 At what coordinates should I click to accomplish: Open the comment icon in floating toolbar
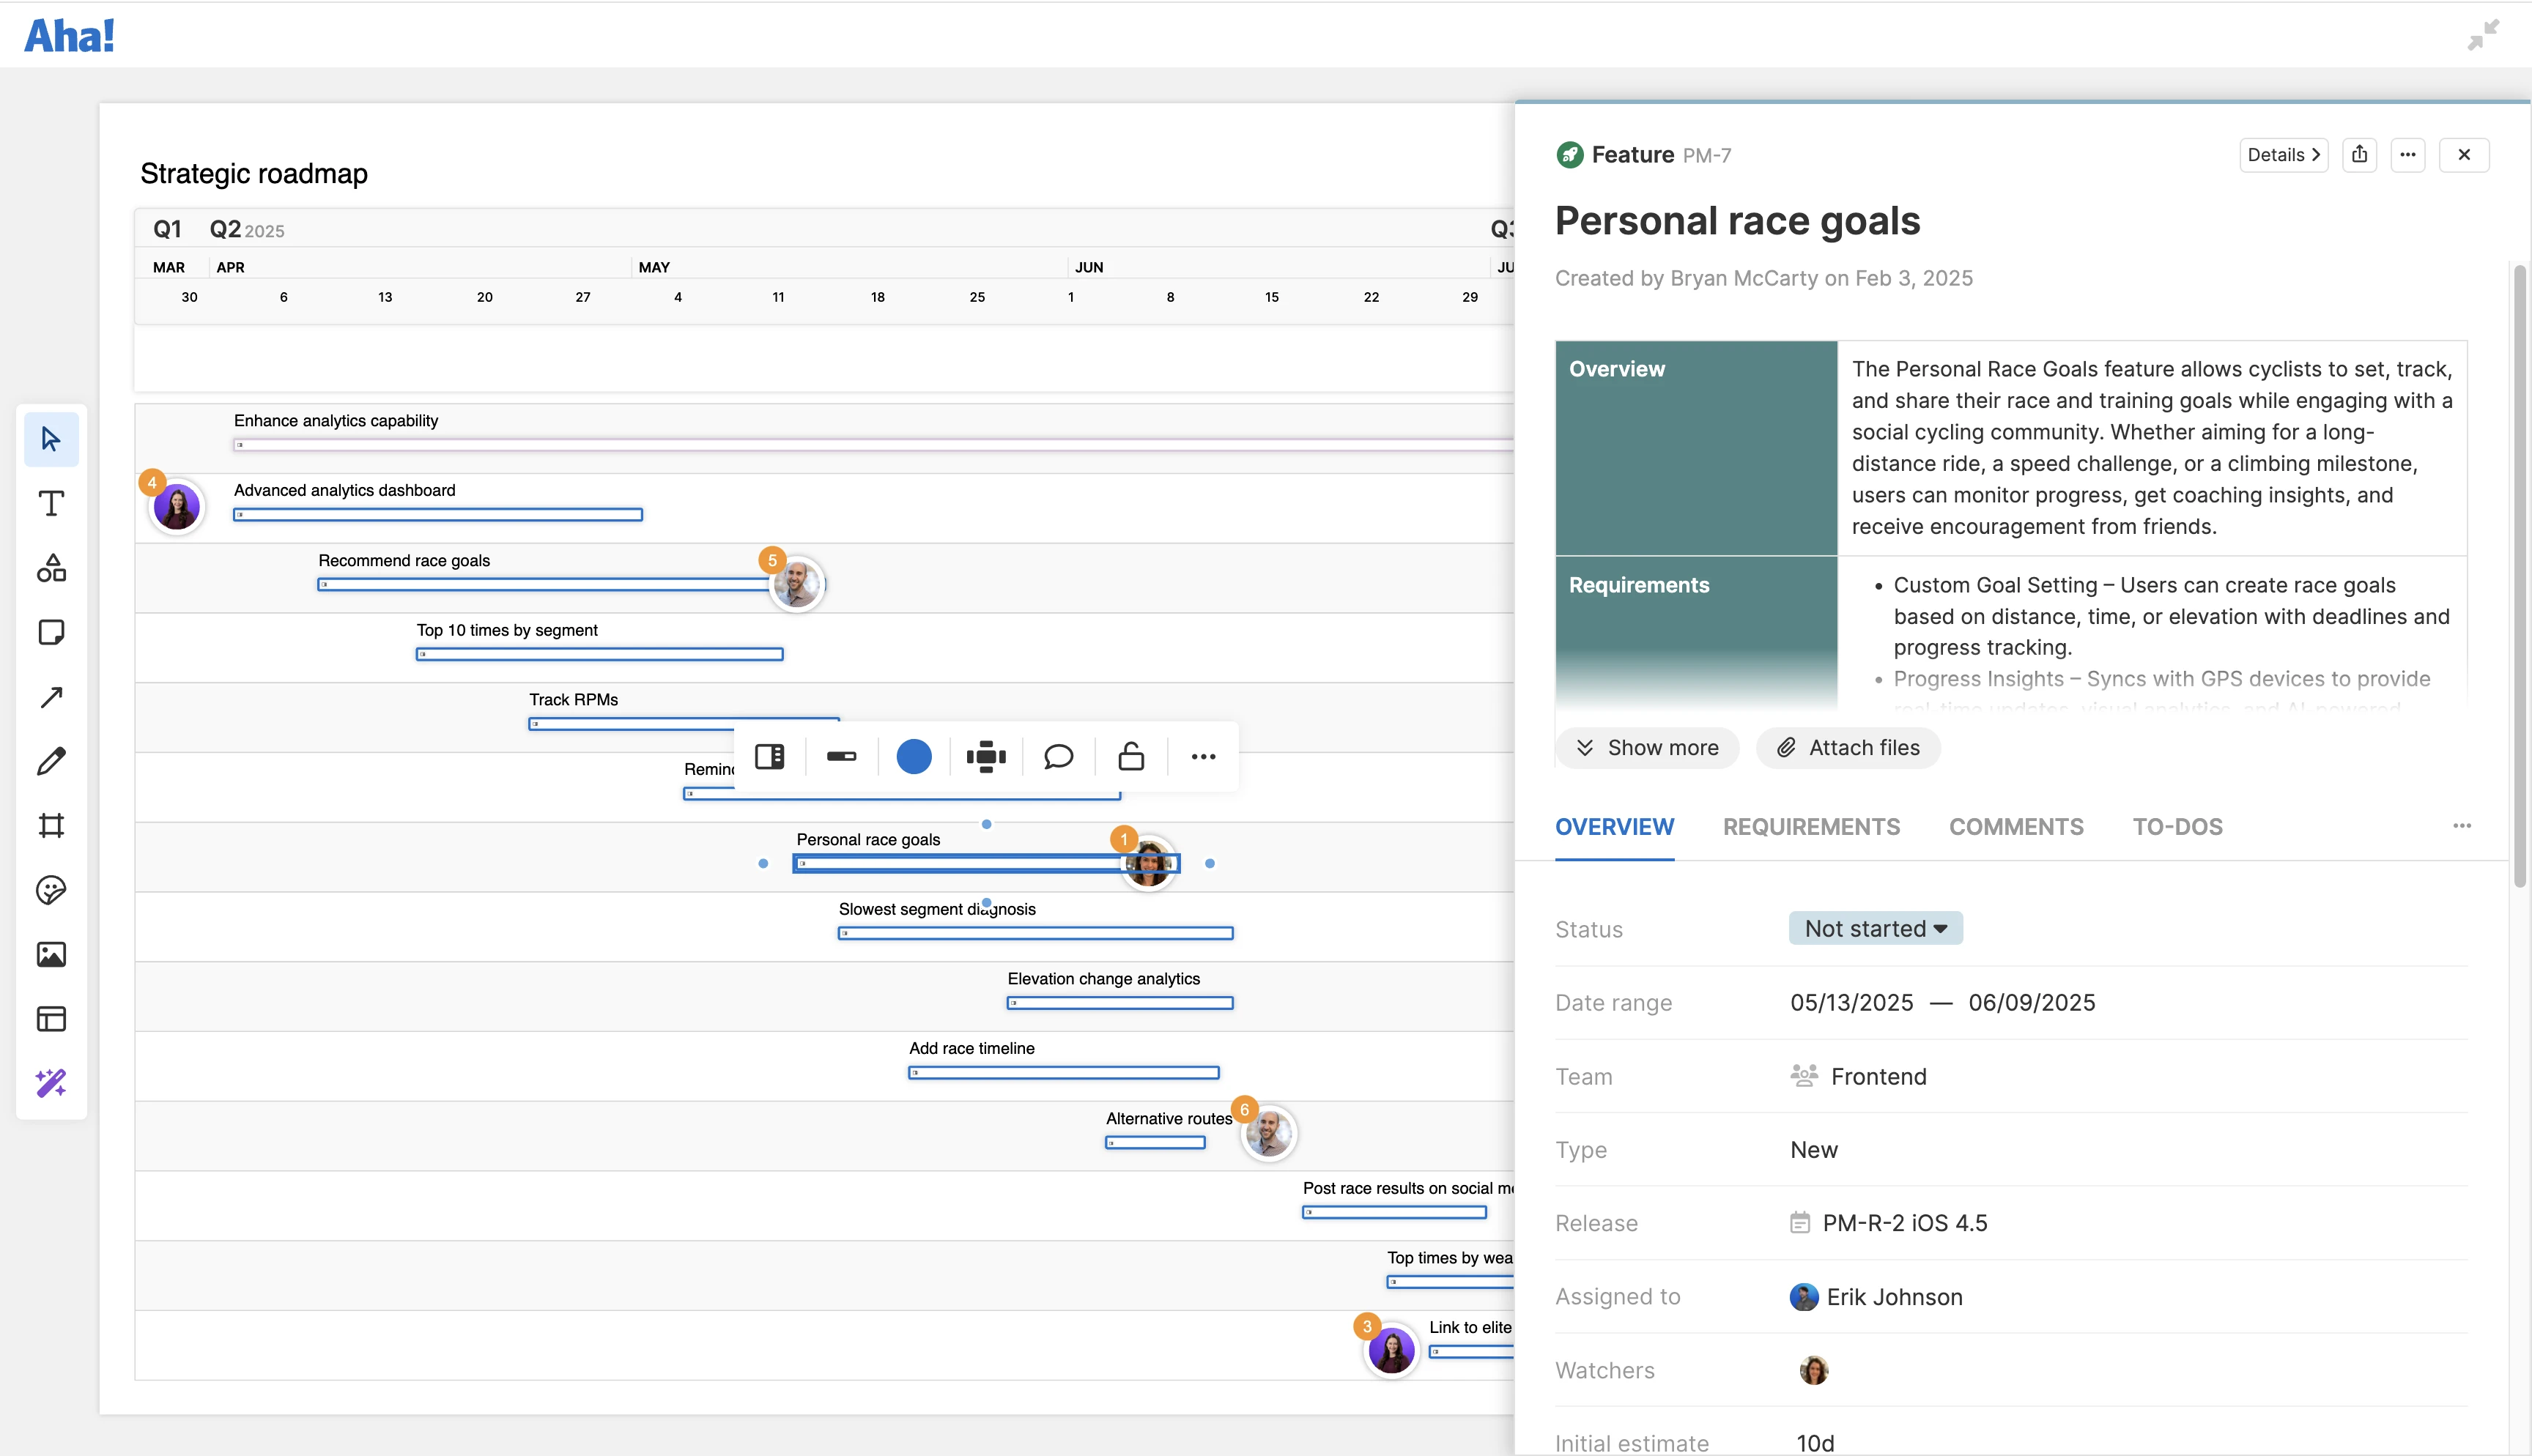1058,757
